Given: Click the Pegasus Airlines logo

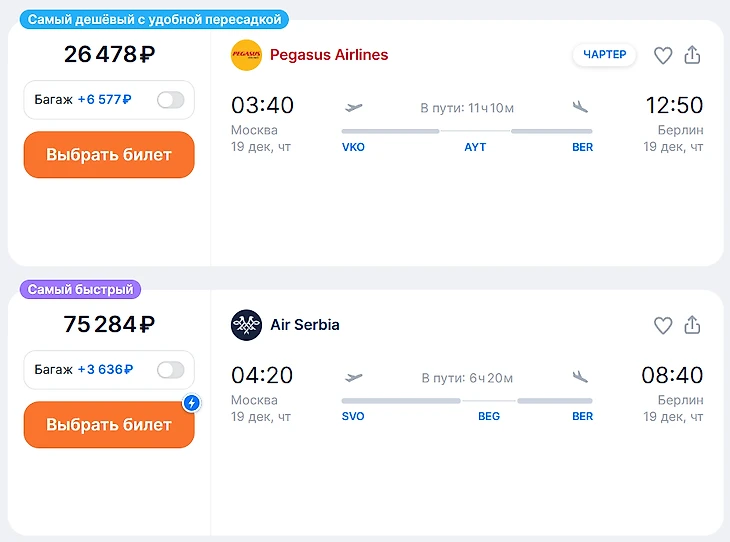Looking at the screenshot, I should coord(246,55).
